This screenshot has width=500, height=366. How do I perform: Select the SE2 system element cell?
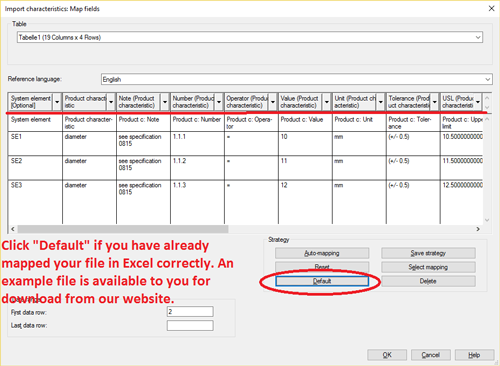tap(35, 168)
